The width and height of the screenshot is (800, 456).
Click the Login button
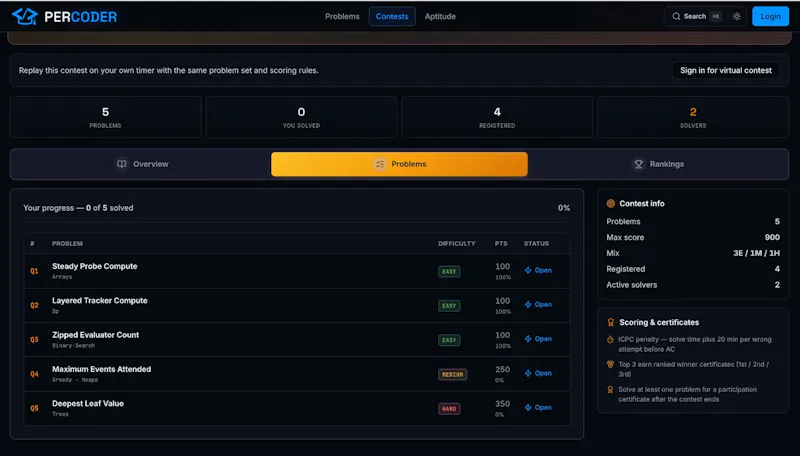[770, 16]
